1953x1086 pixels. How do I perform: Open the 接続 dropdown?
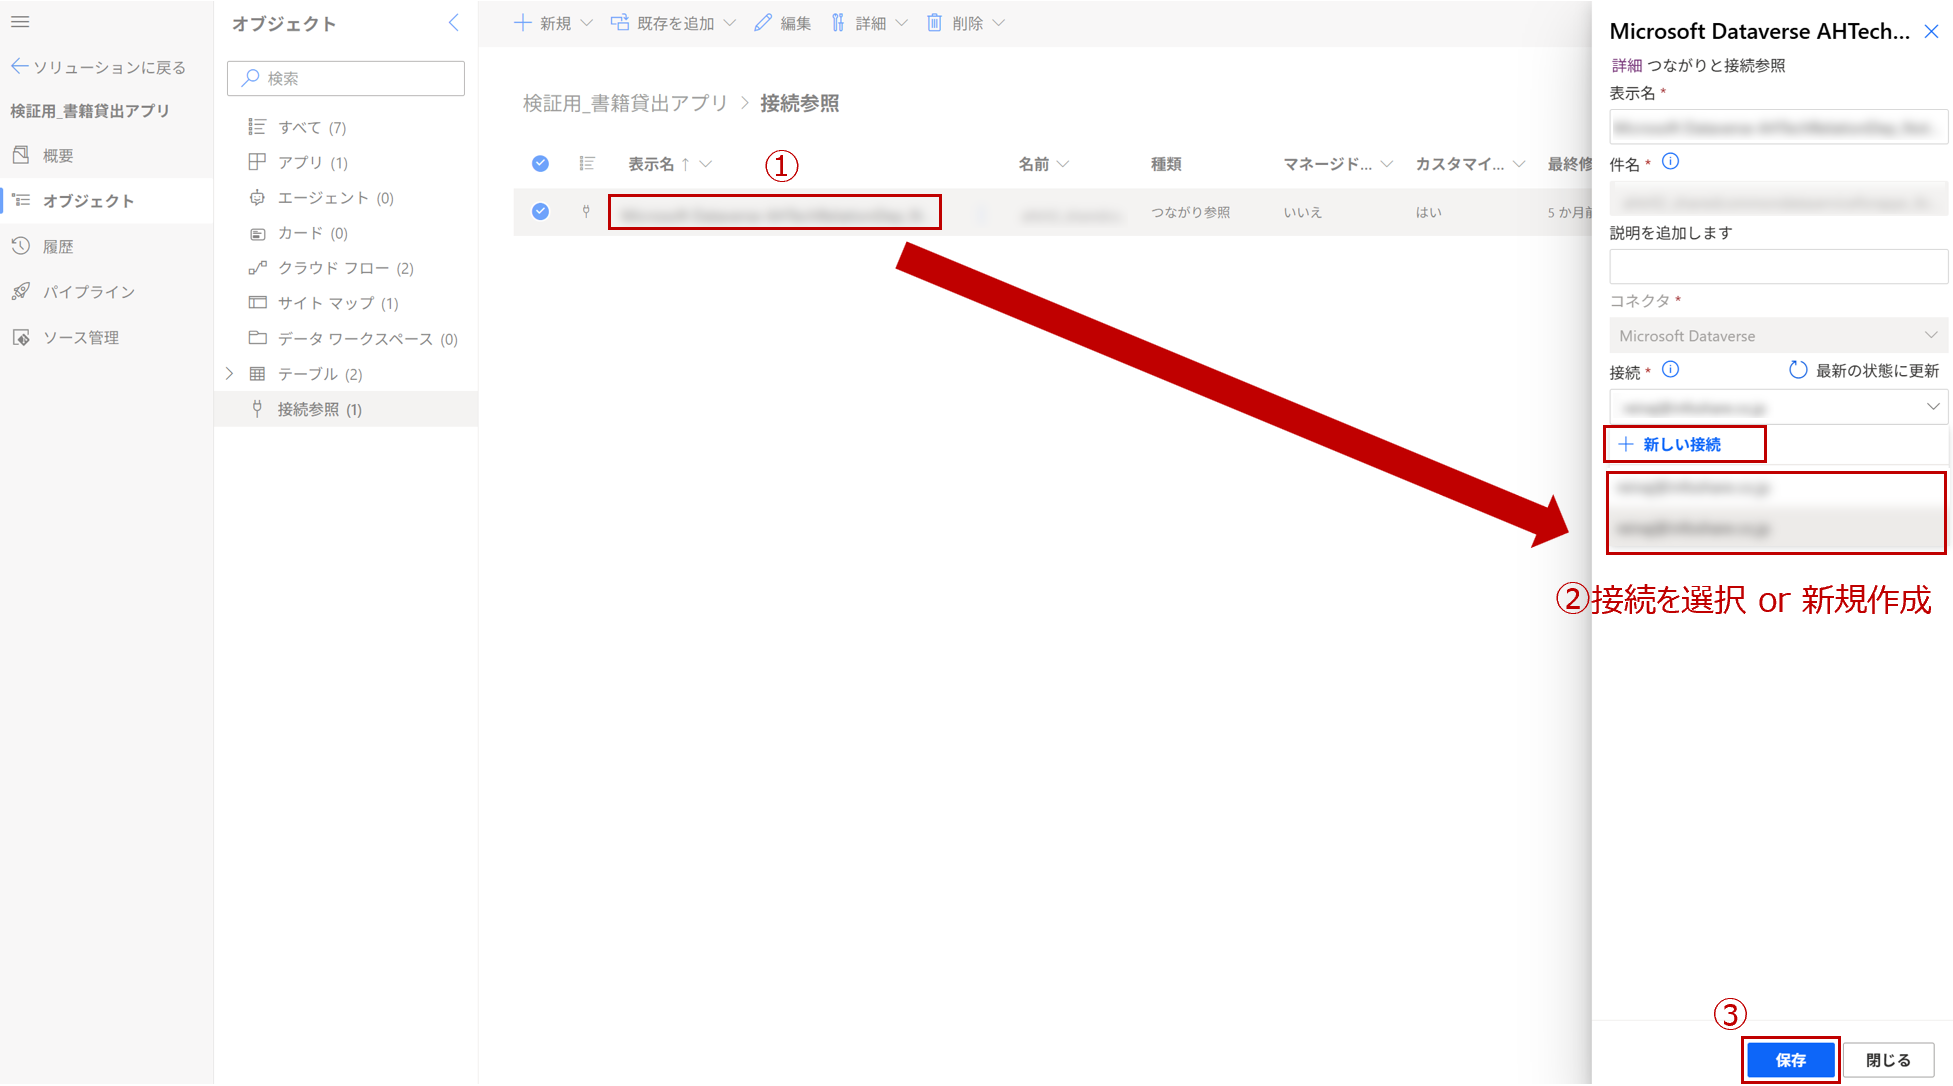pyautogui.click(x=1778, y=407)
